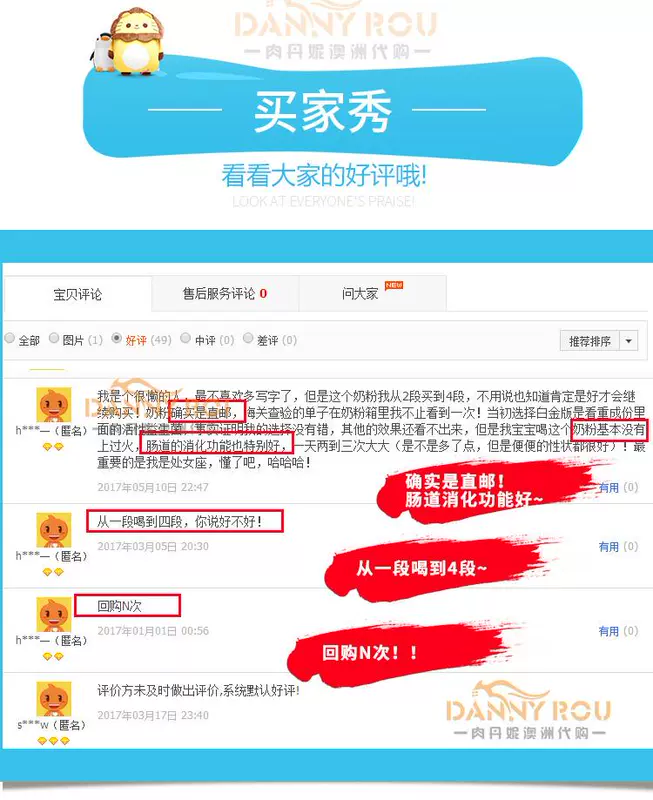Select the 全部 radio button

point(10,338)
